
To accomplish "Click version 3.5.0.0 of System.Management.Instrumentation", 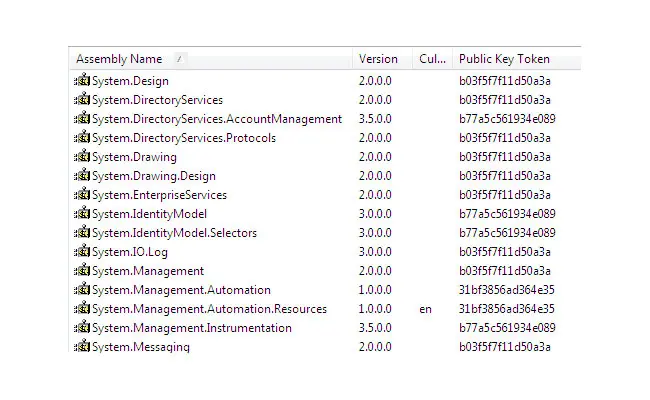I will [375, 328].
